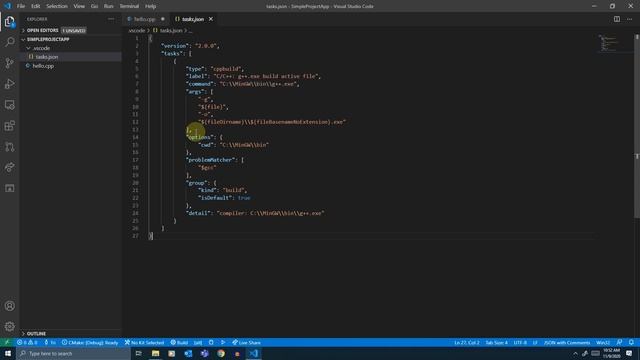Image resolution: width=640 pixels, height=360 pixels.
Task: Open the Manage gear icon
Action: (x=9, y=326)
